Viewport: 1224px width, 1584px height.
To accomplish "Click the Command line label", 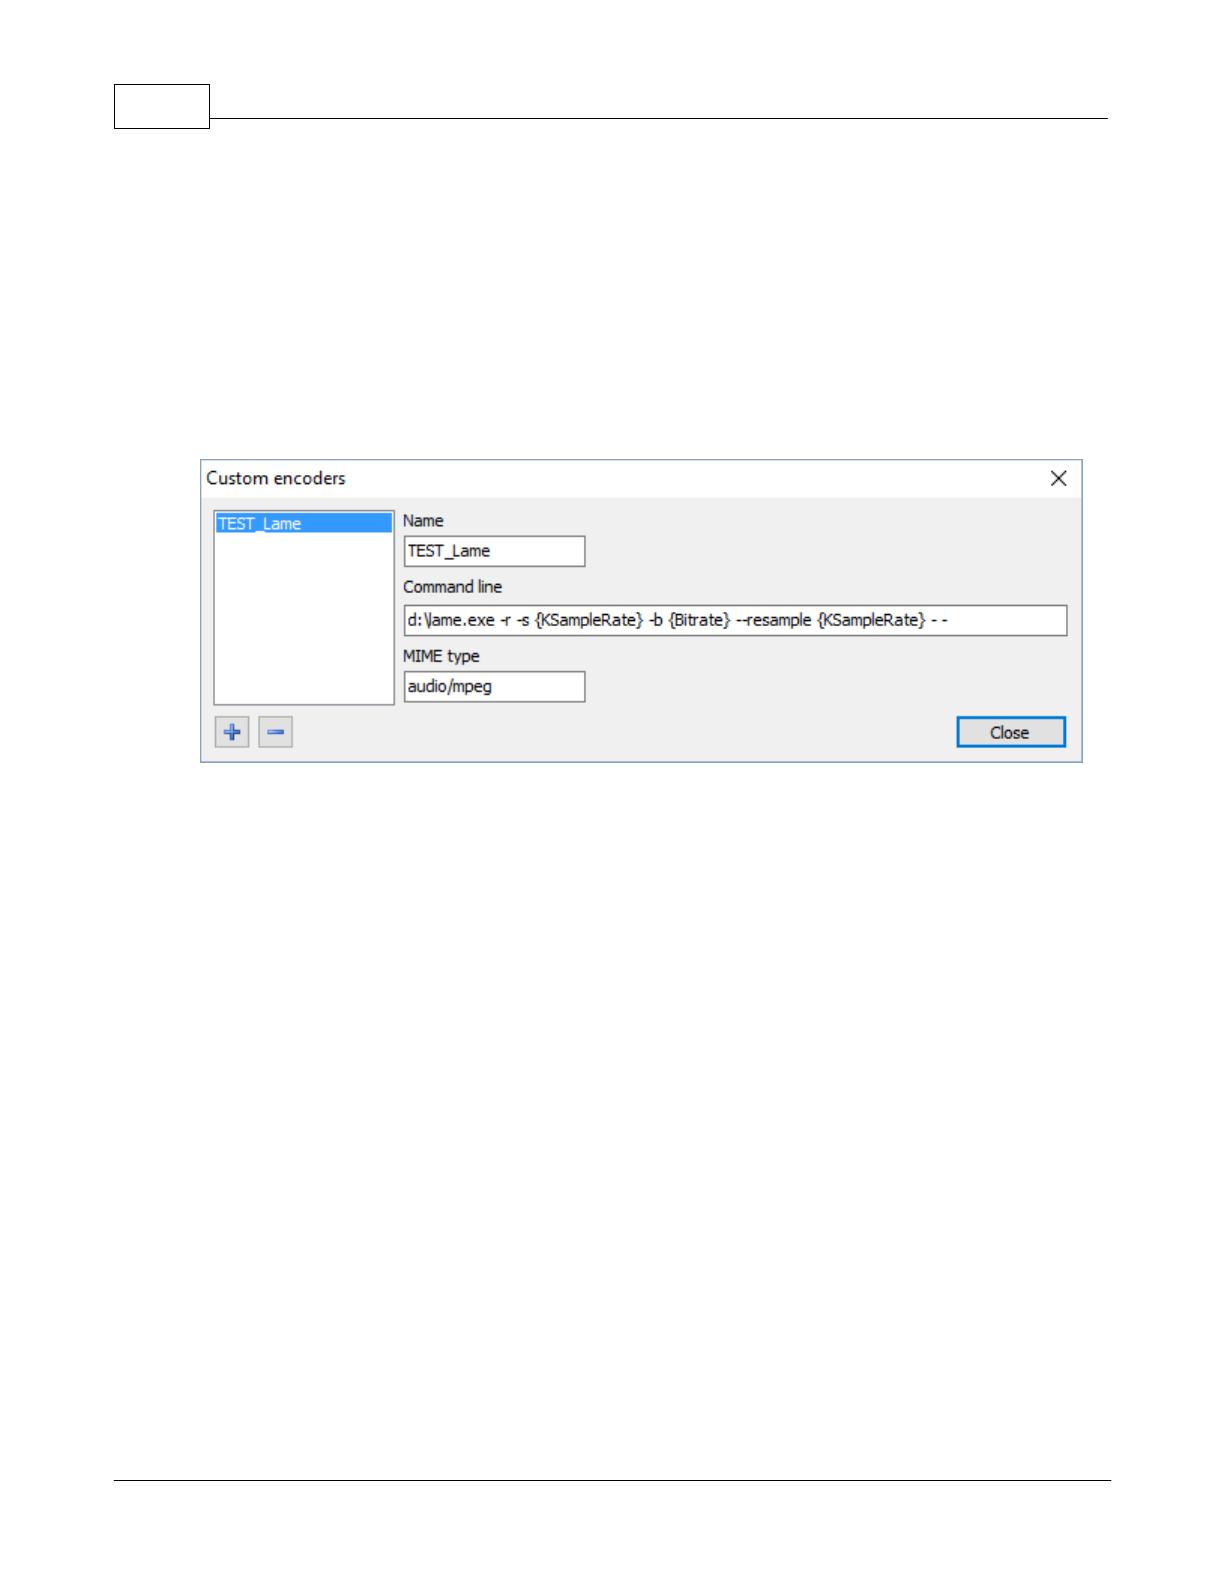I will point(452,587).
